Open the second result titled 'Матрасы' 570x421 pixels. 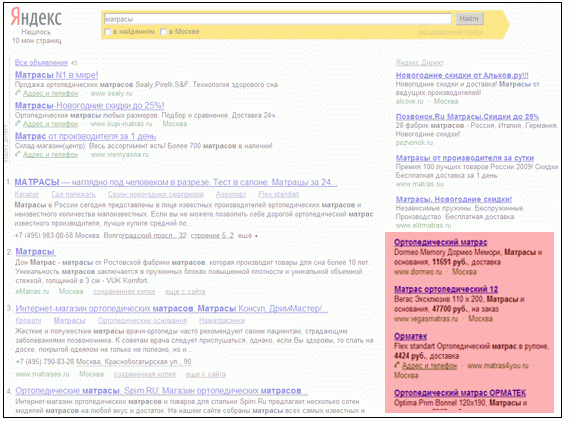tap(35, 252)
